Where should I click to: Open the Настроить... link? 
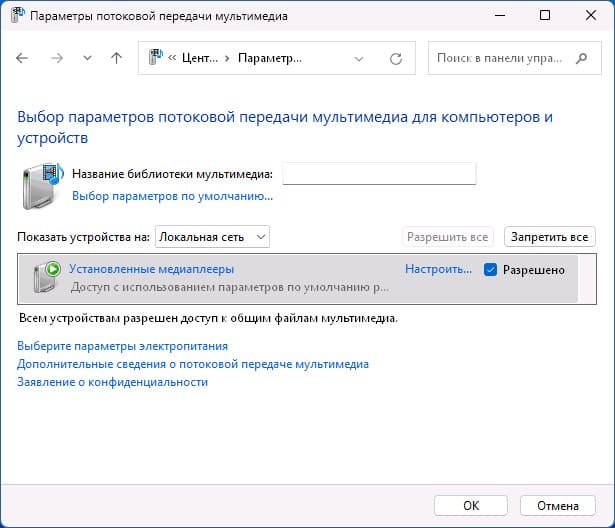[439, 269]
